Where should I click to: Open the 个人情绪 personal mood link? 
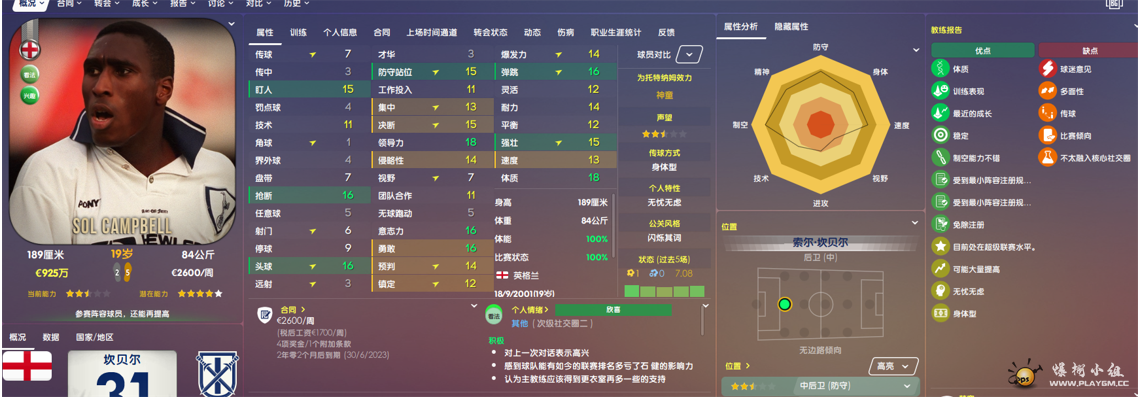[530, 310]
